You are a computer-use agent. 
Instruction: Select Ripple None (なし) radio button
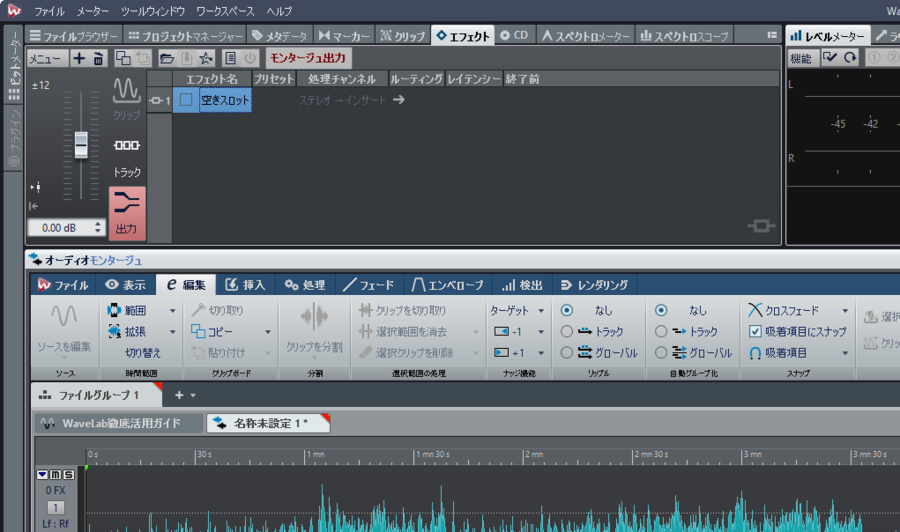pos(567,310)
